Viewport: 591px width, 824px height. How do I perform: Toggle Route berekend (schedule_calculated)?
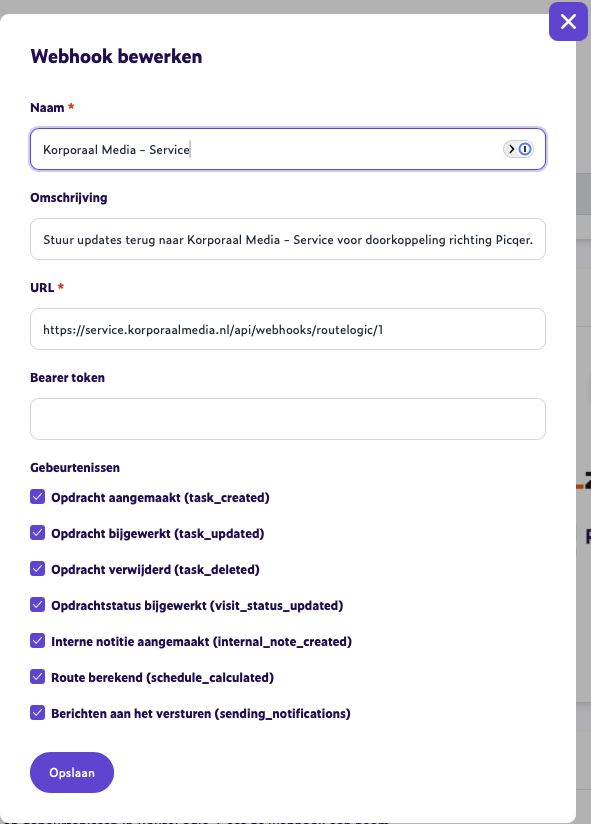click(38, 677)
